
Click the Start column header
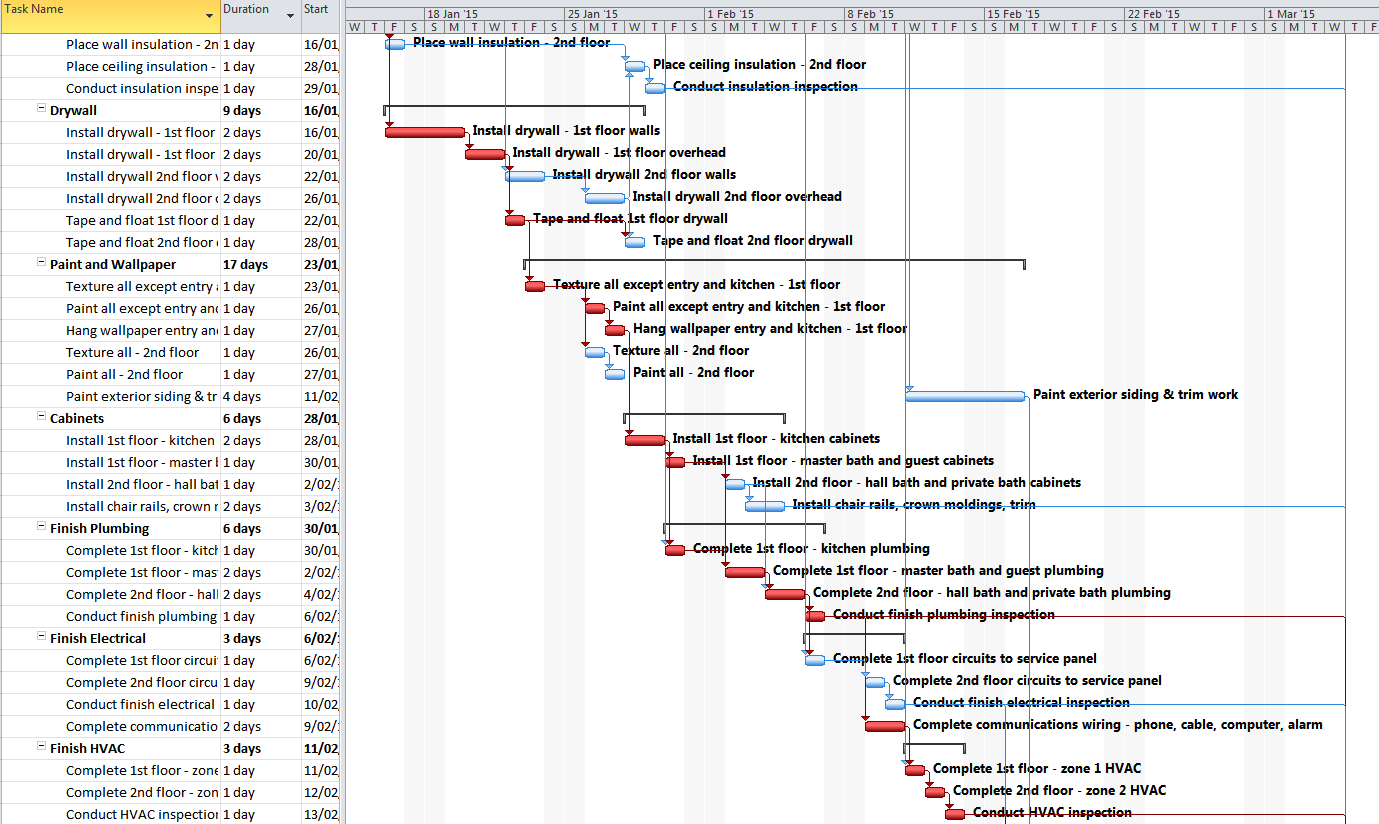pyautogui.click(x=318, y=9)
